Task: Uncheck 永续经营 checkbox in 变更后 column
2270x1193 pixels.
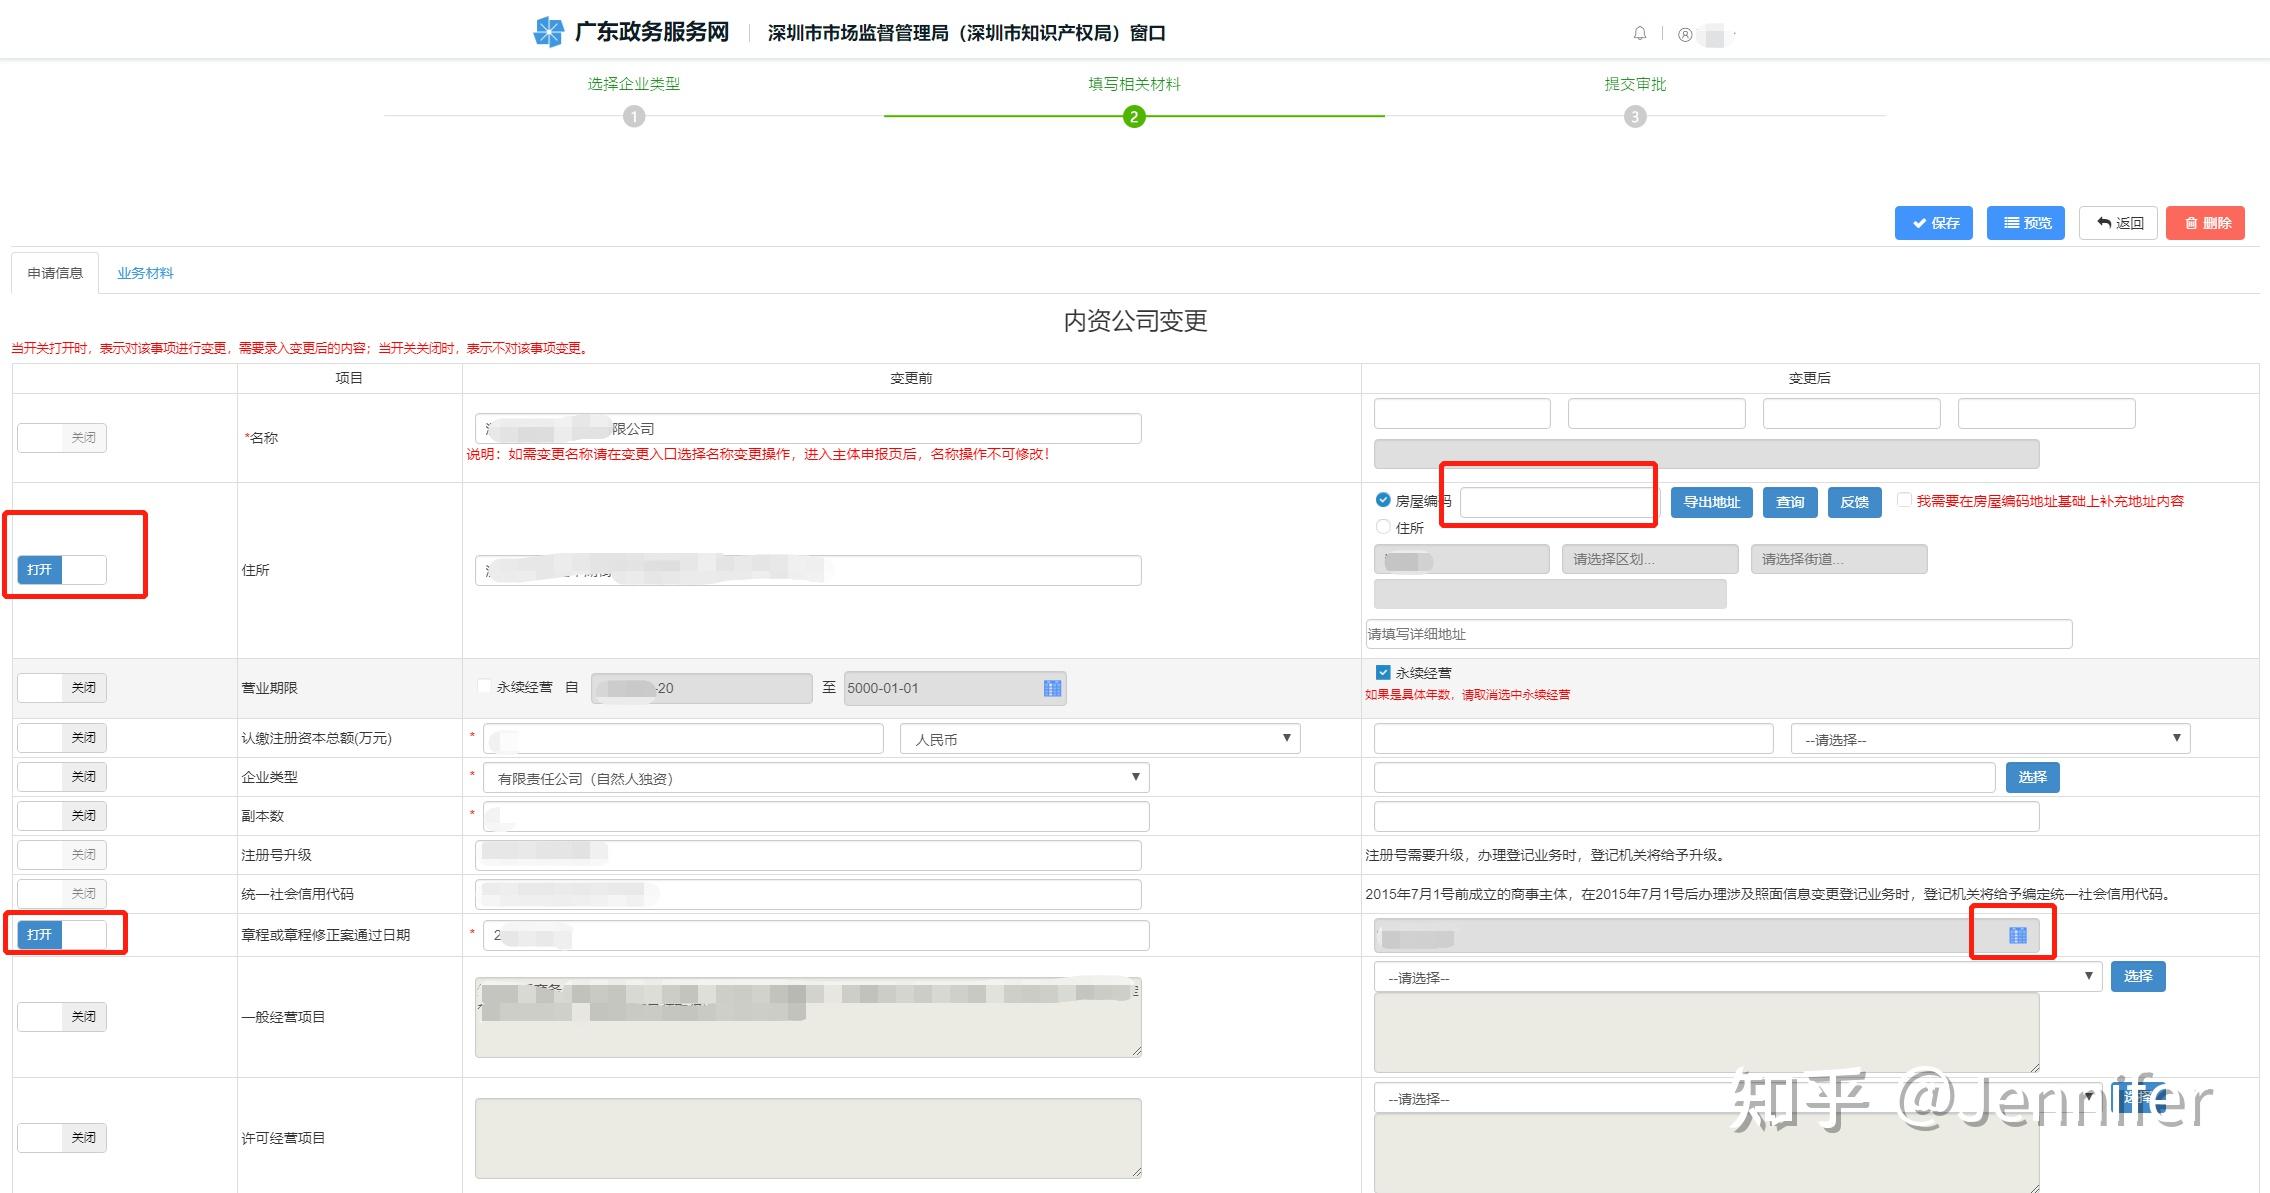Action: pos(1383,673)
